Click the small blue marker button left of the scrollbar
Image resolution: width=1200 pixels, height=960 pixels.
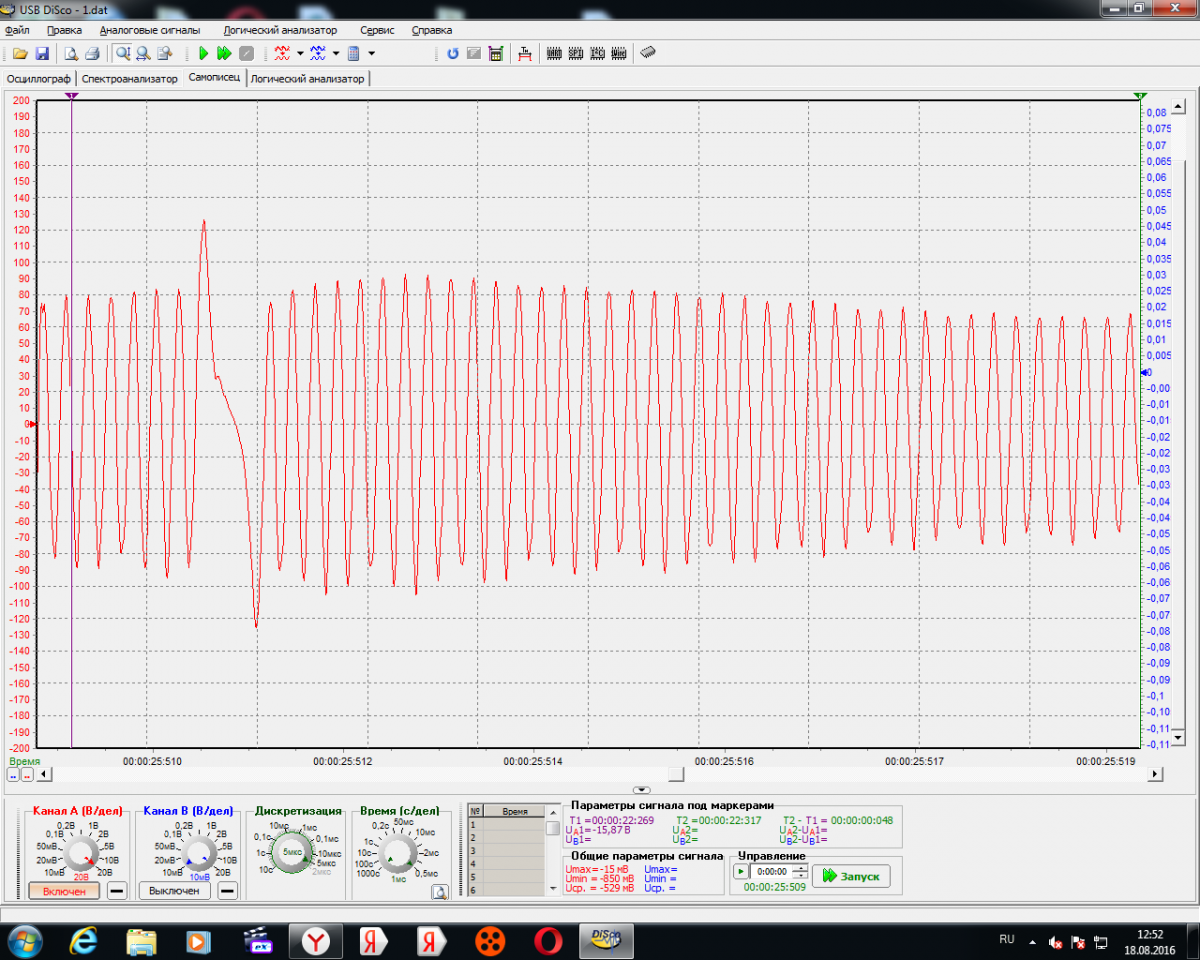13,774
